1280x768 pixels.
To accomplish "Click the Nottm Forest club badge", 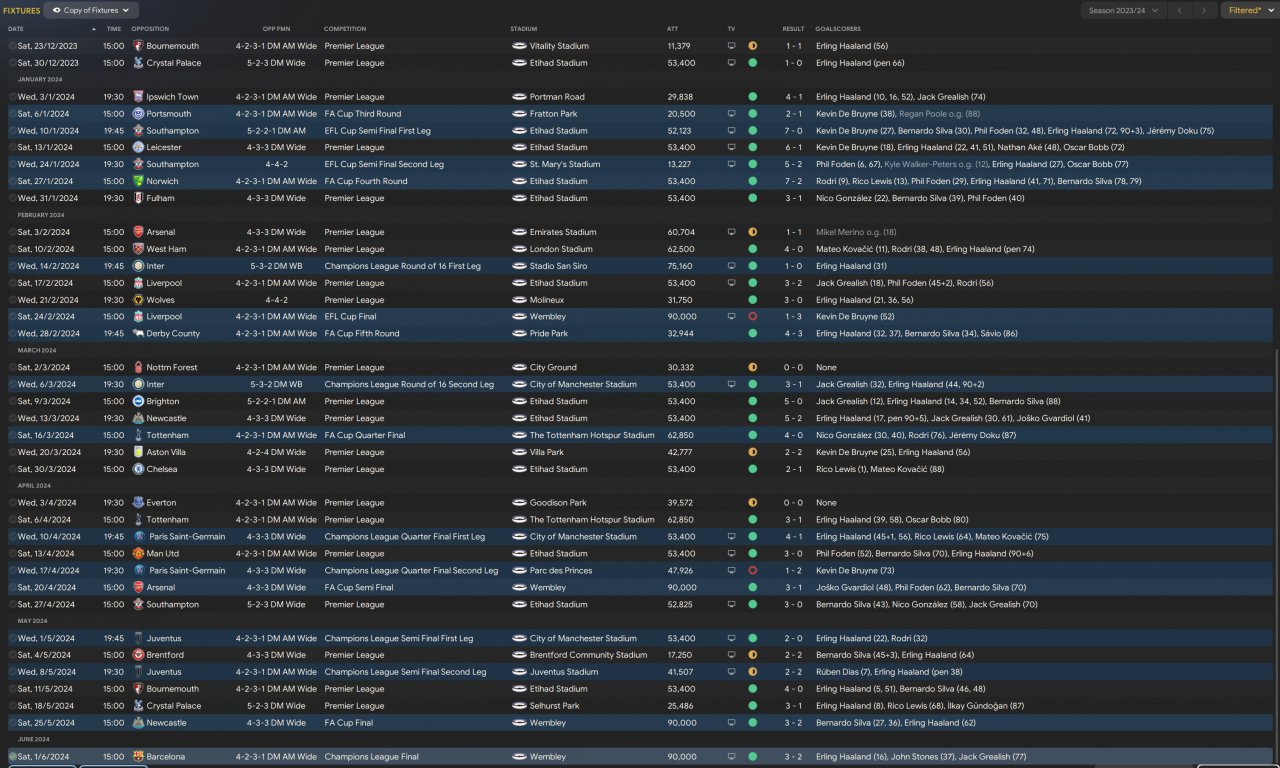I will [138, 367].
